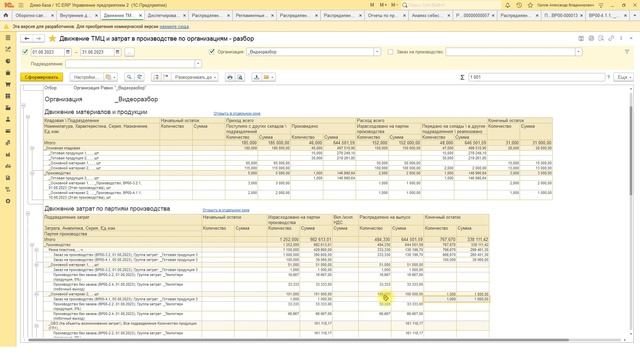Toggle the Организация filter checkbox
Screen dimensions: 640x360
(x=211, y=52)
